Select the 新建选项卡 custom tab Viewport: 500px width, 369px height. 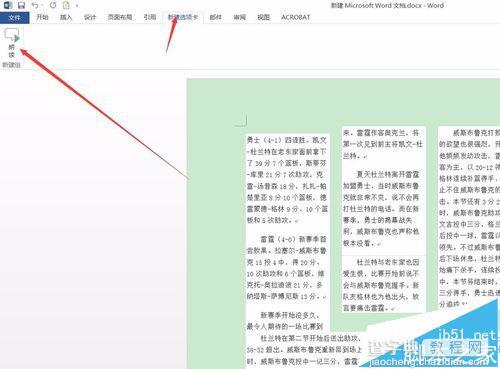point(183,17)
